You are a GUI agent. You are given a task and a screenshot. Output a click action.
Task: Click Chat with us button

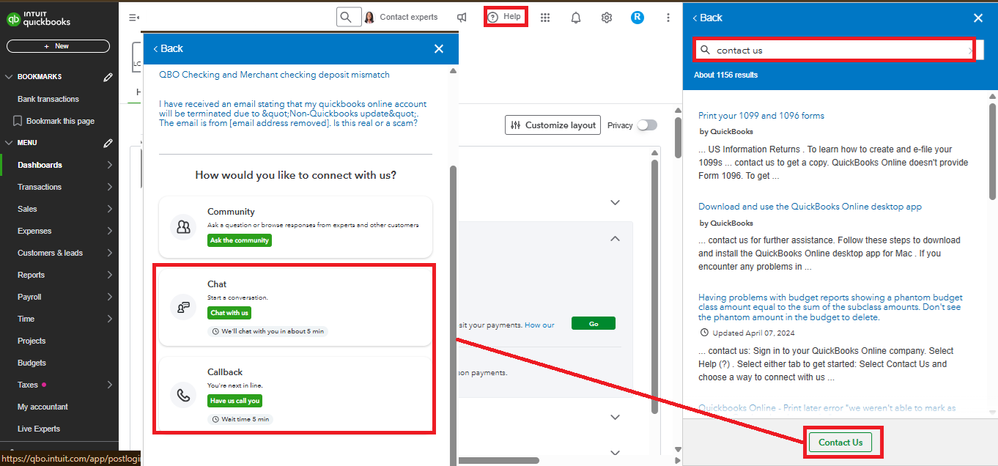(230, 313)
